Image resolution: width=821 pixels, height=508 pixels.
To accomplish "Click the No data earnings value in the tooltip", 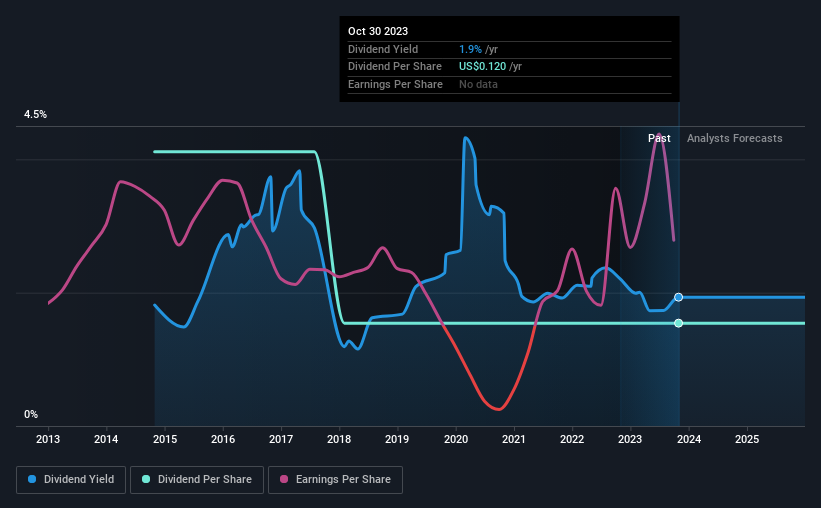I will click(478, 84).
